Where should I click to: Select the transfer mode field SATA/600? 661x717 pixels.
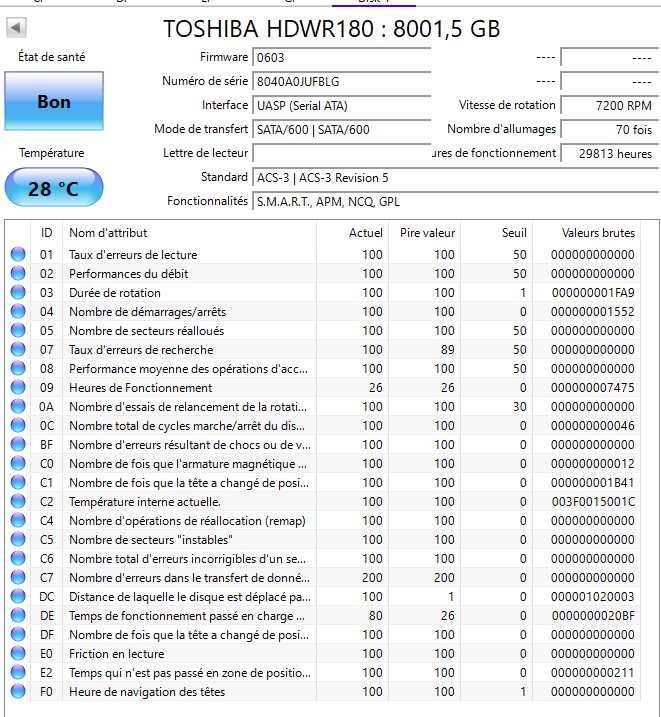341,129
